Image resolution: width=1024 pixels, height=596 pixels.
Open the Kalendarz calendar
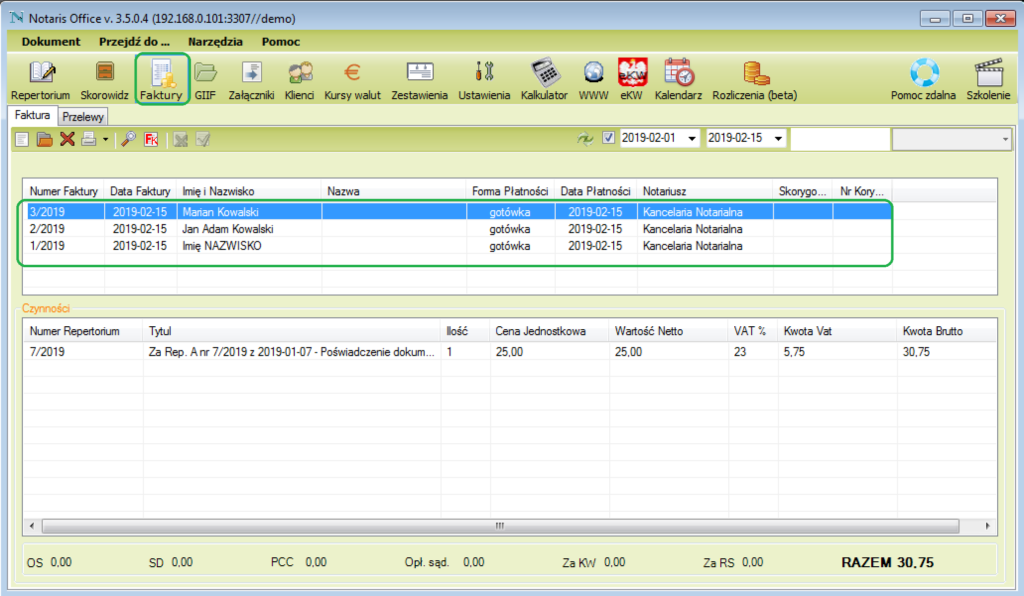(x=679, y=80)
